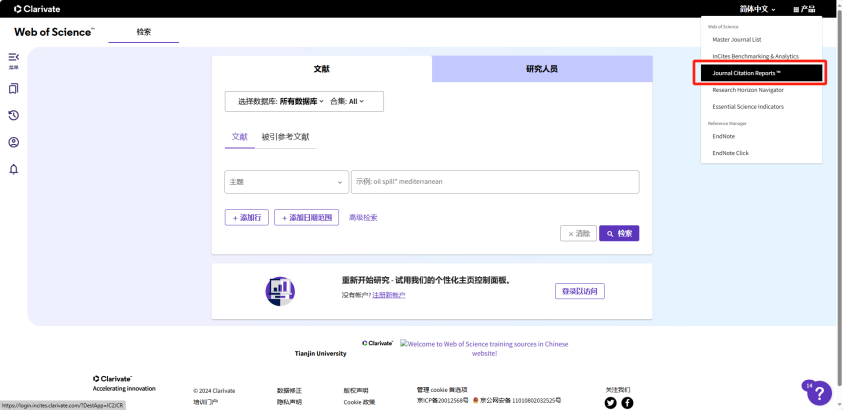Click the 添加行 add row button
This screenshot has width=843, height=410.
[247, 218]
